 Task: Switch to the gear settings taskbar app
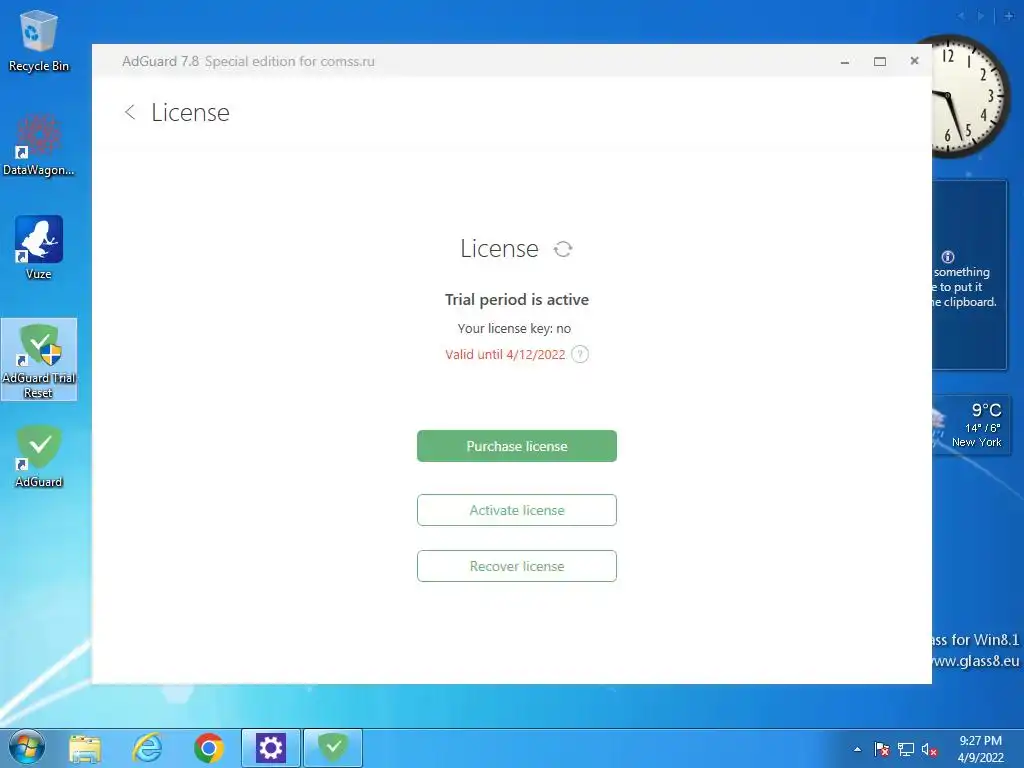pos(270,748)
